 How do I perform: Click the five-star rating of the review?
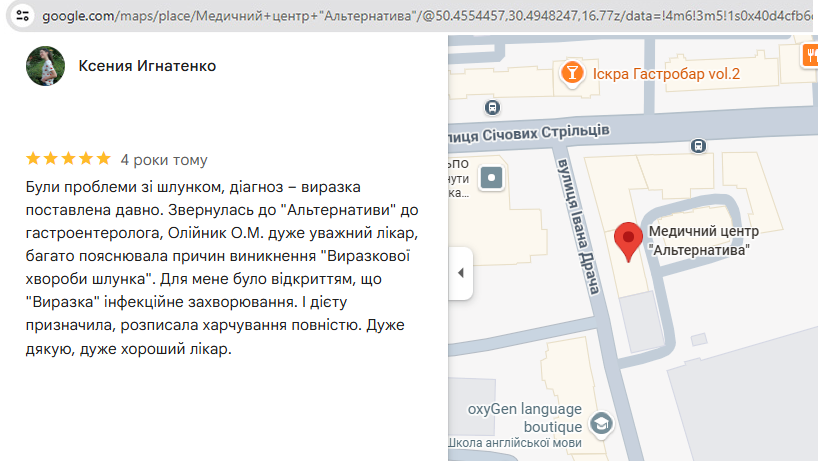coord(68,159)
